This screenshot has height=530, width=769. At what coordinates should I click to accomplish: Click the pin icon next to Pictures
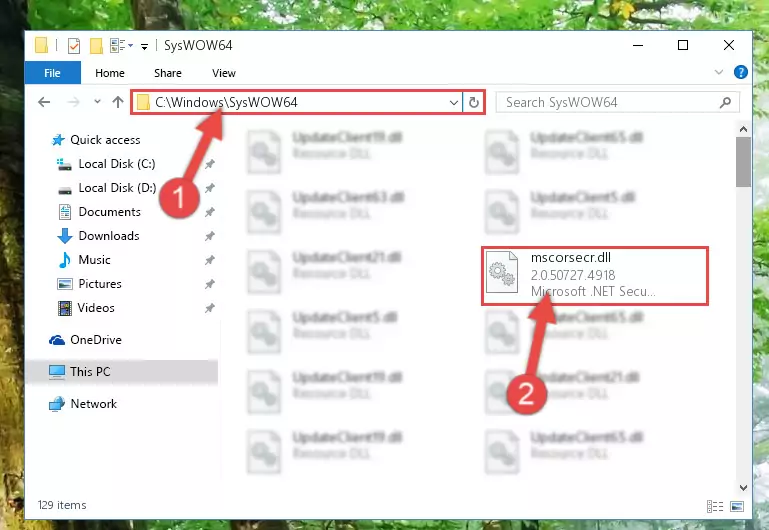[x=209, y=284]
